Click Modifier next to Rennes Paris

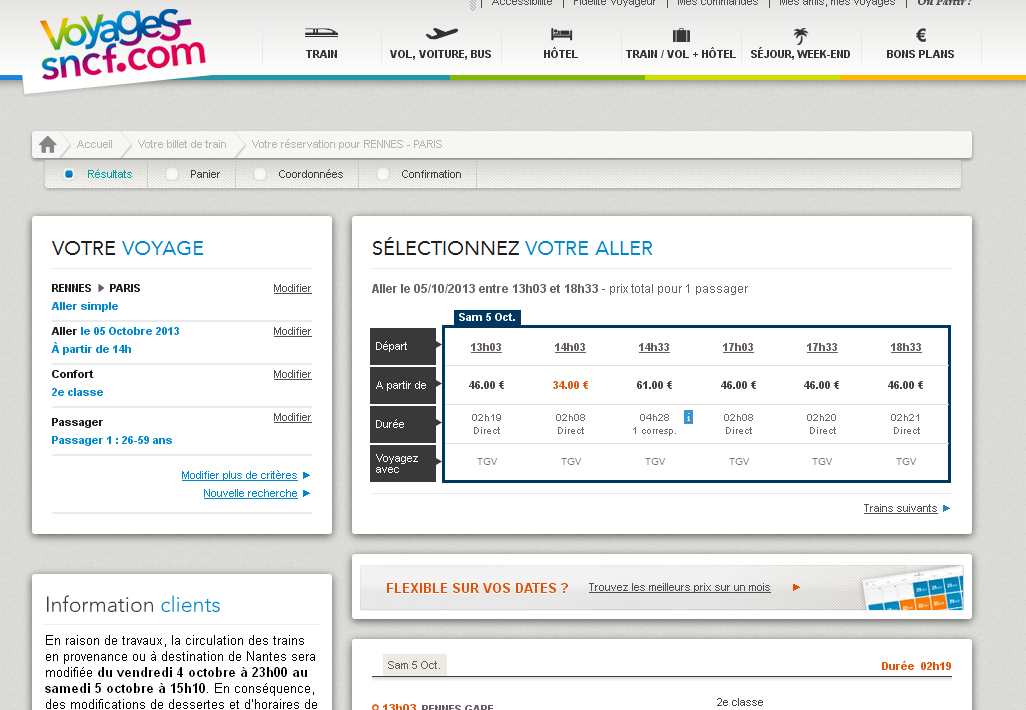(292, 289)
